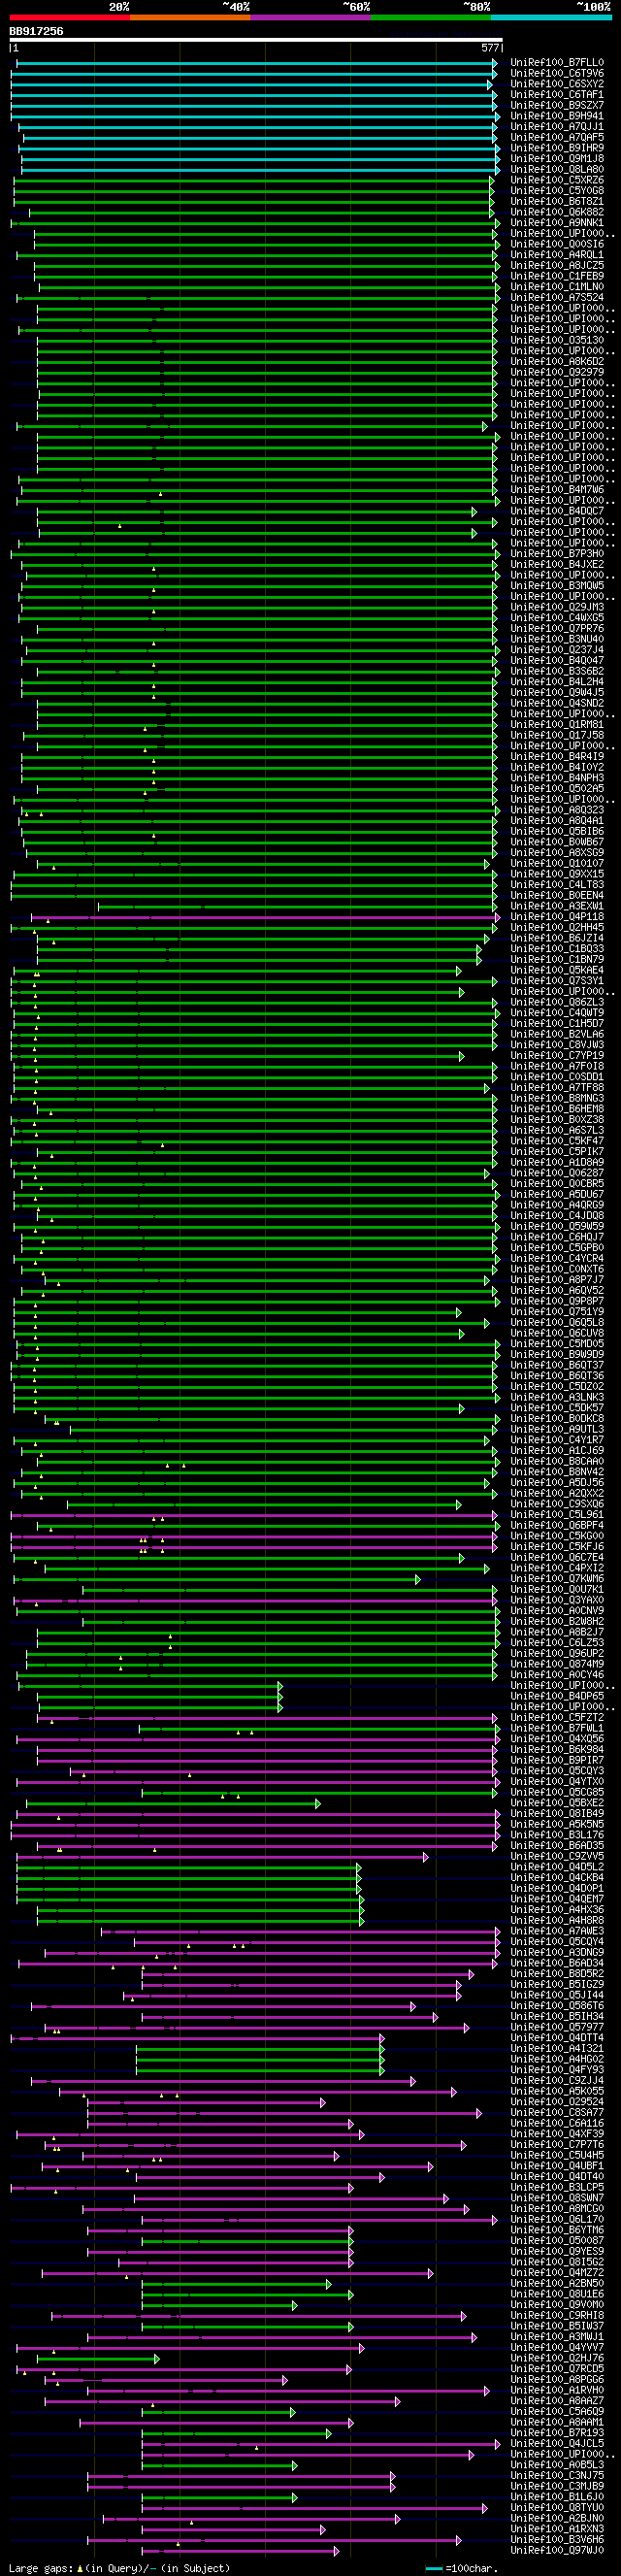
Task: Click the cyan alignment bar for UniRef100_B7FLL0
Action: tap(256, 63)
